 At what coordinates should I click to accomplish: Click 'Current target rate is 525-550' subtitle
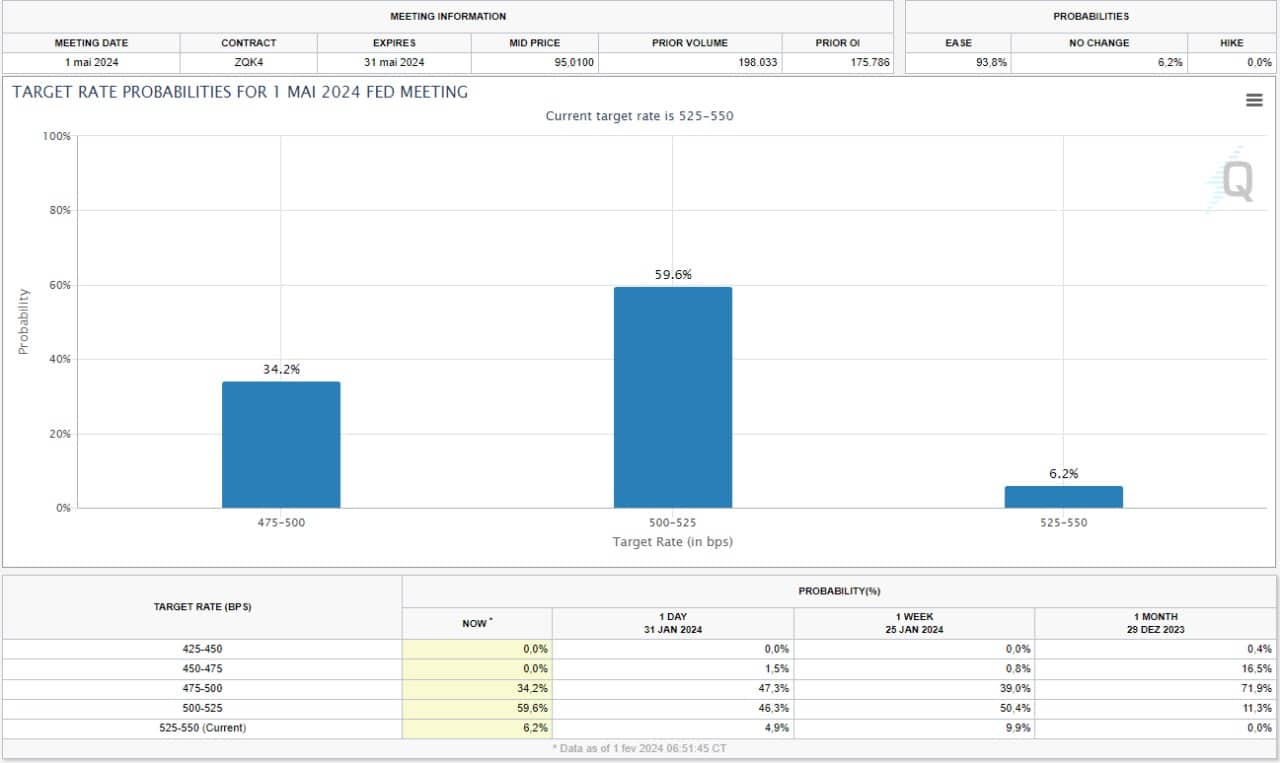point(639,116)
